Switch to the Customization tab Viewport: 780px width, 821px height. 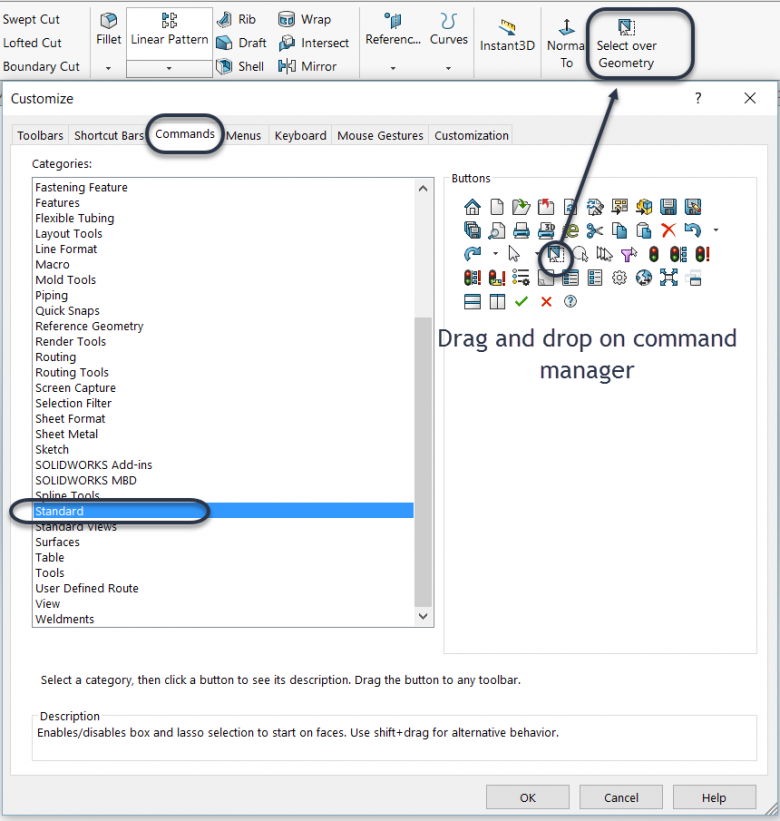pyautogui.click(x=471, y=136)
